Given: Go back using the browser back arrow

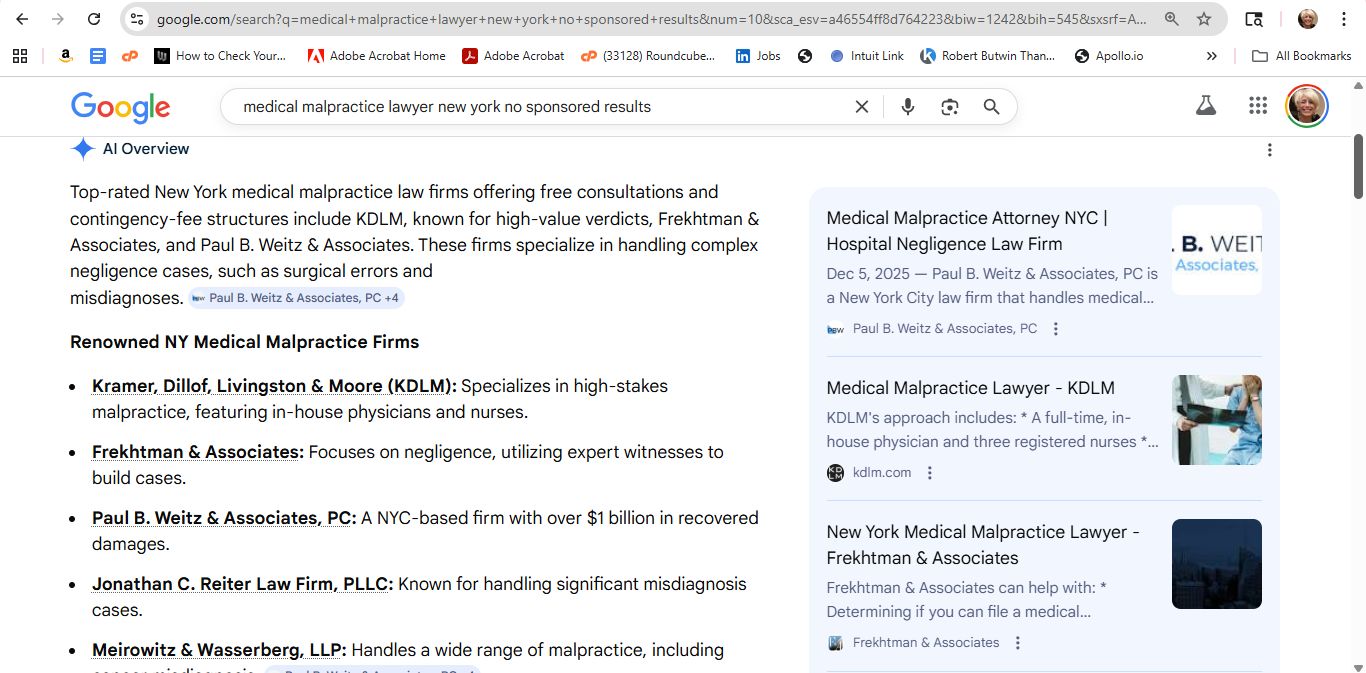Looking at the screenshot, I should (22, 19).
